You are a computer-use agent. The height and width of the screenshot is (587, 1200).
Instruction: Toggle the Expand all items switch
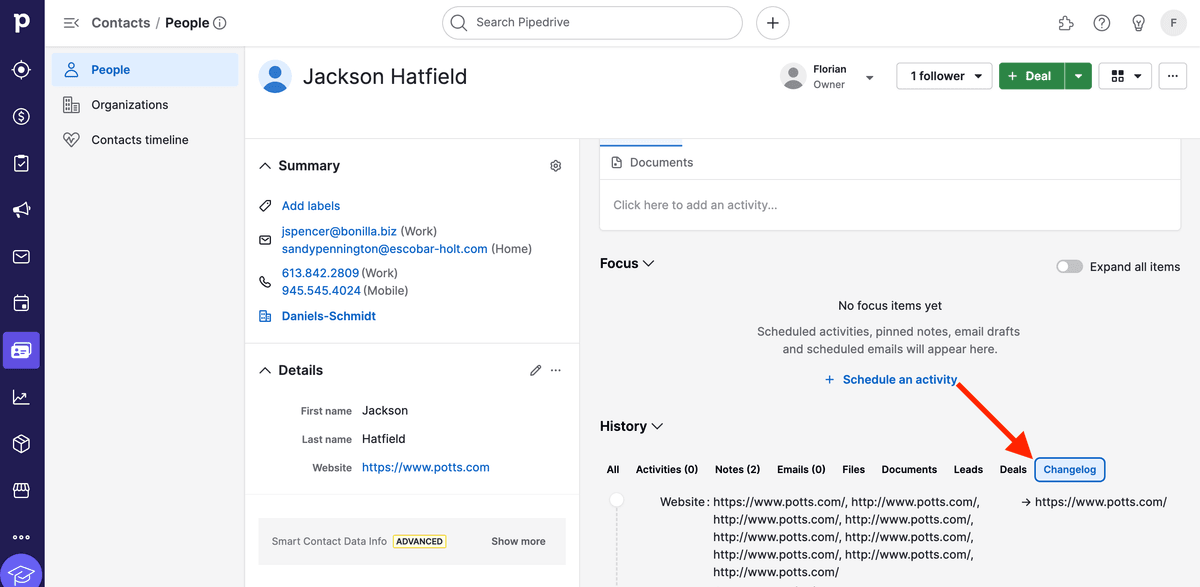coord(1069,267)
